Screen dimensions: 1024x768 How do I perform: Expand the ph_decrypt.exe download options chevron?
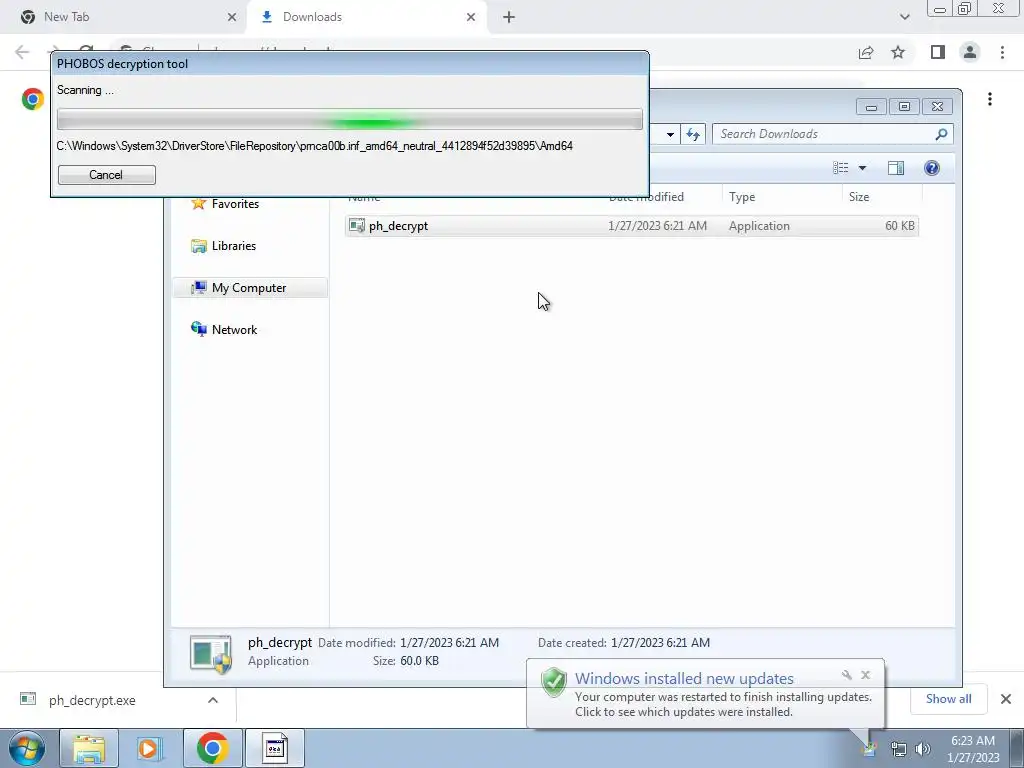pos(213,700)
